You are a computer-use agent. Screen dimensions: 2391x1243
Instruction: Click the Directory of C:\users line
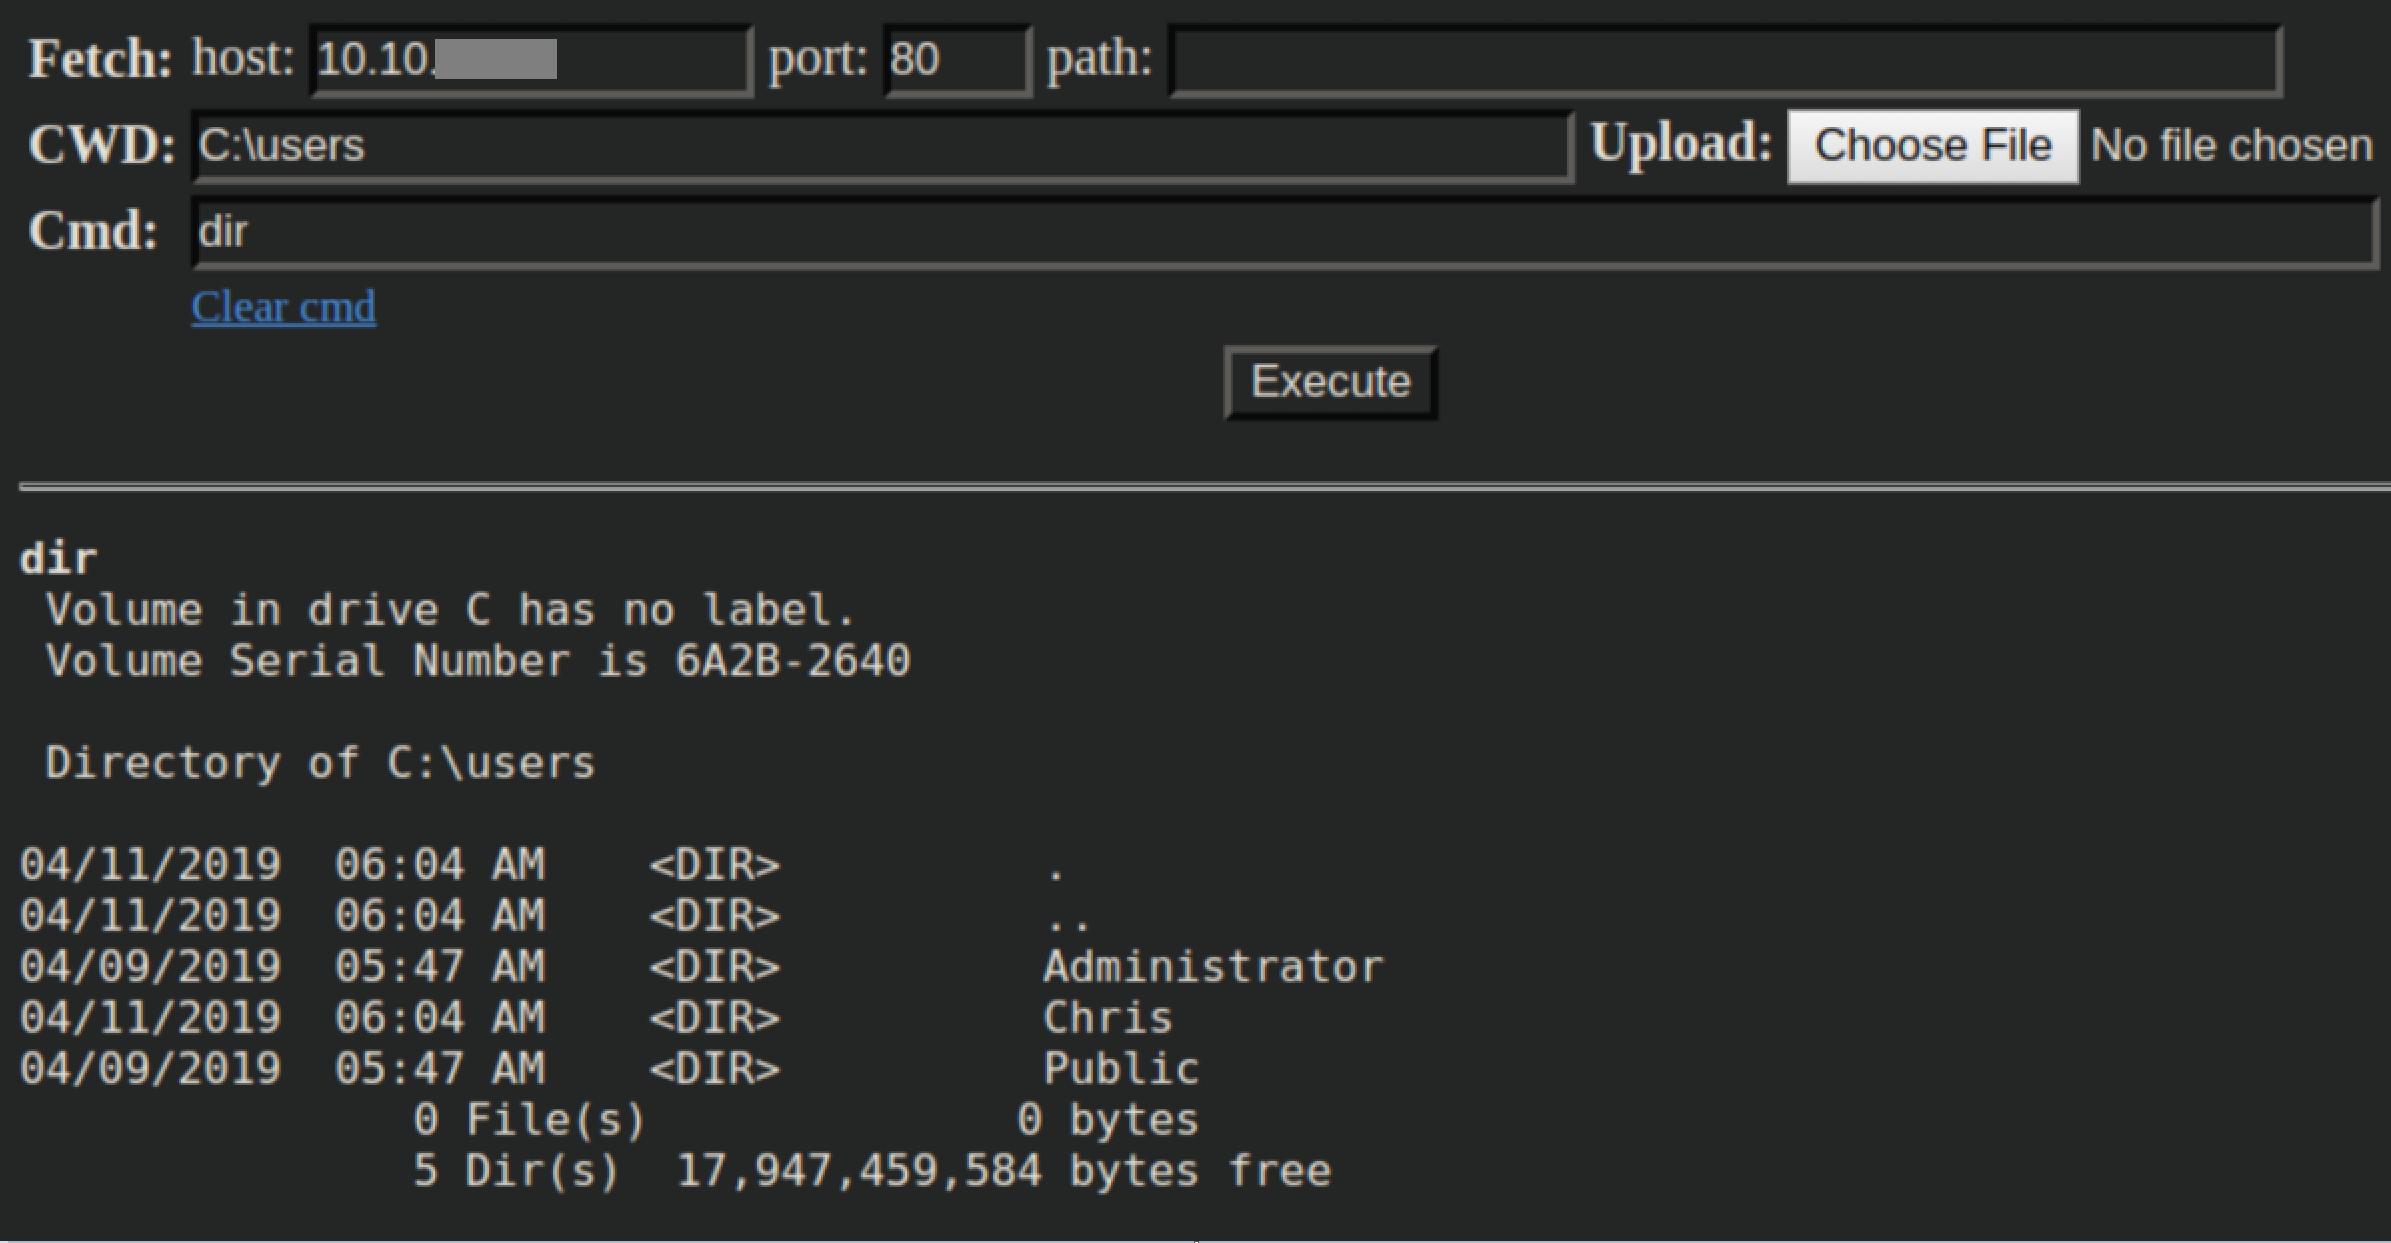click(x=320, y=763)
